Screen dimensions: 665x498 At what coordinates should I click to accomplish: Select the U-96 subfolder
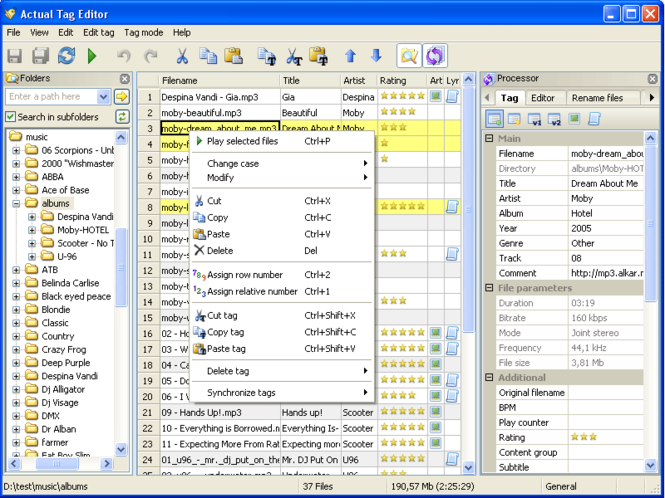pyautogui.click(x=67, y=257)
